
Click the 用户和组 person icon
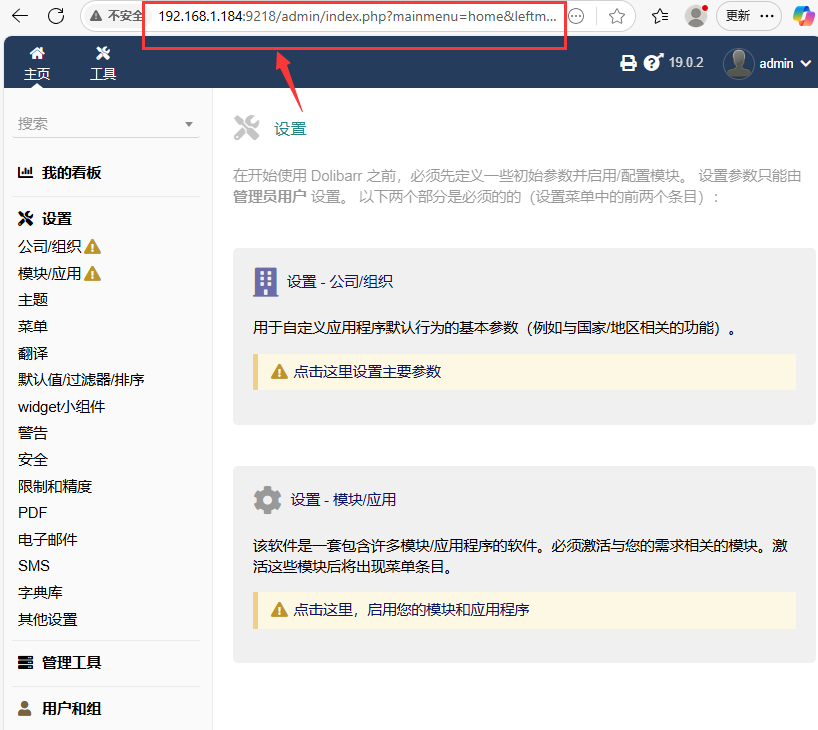[25, 709]
